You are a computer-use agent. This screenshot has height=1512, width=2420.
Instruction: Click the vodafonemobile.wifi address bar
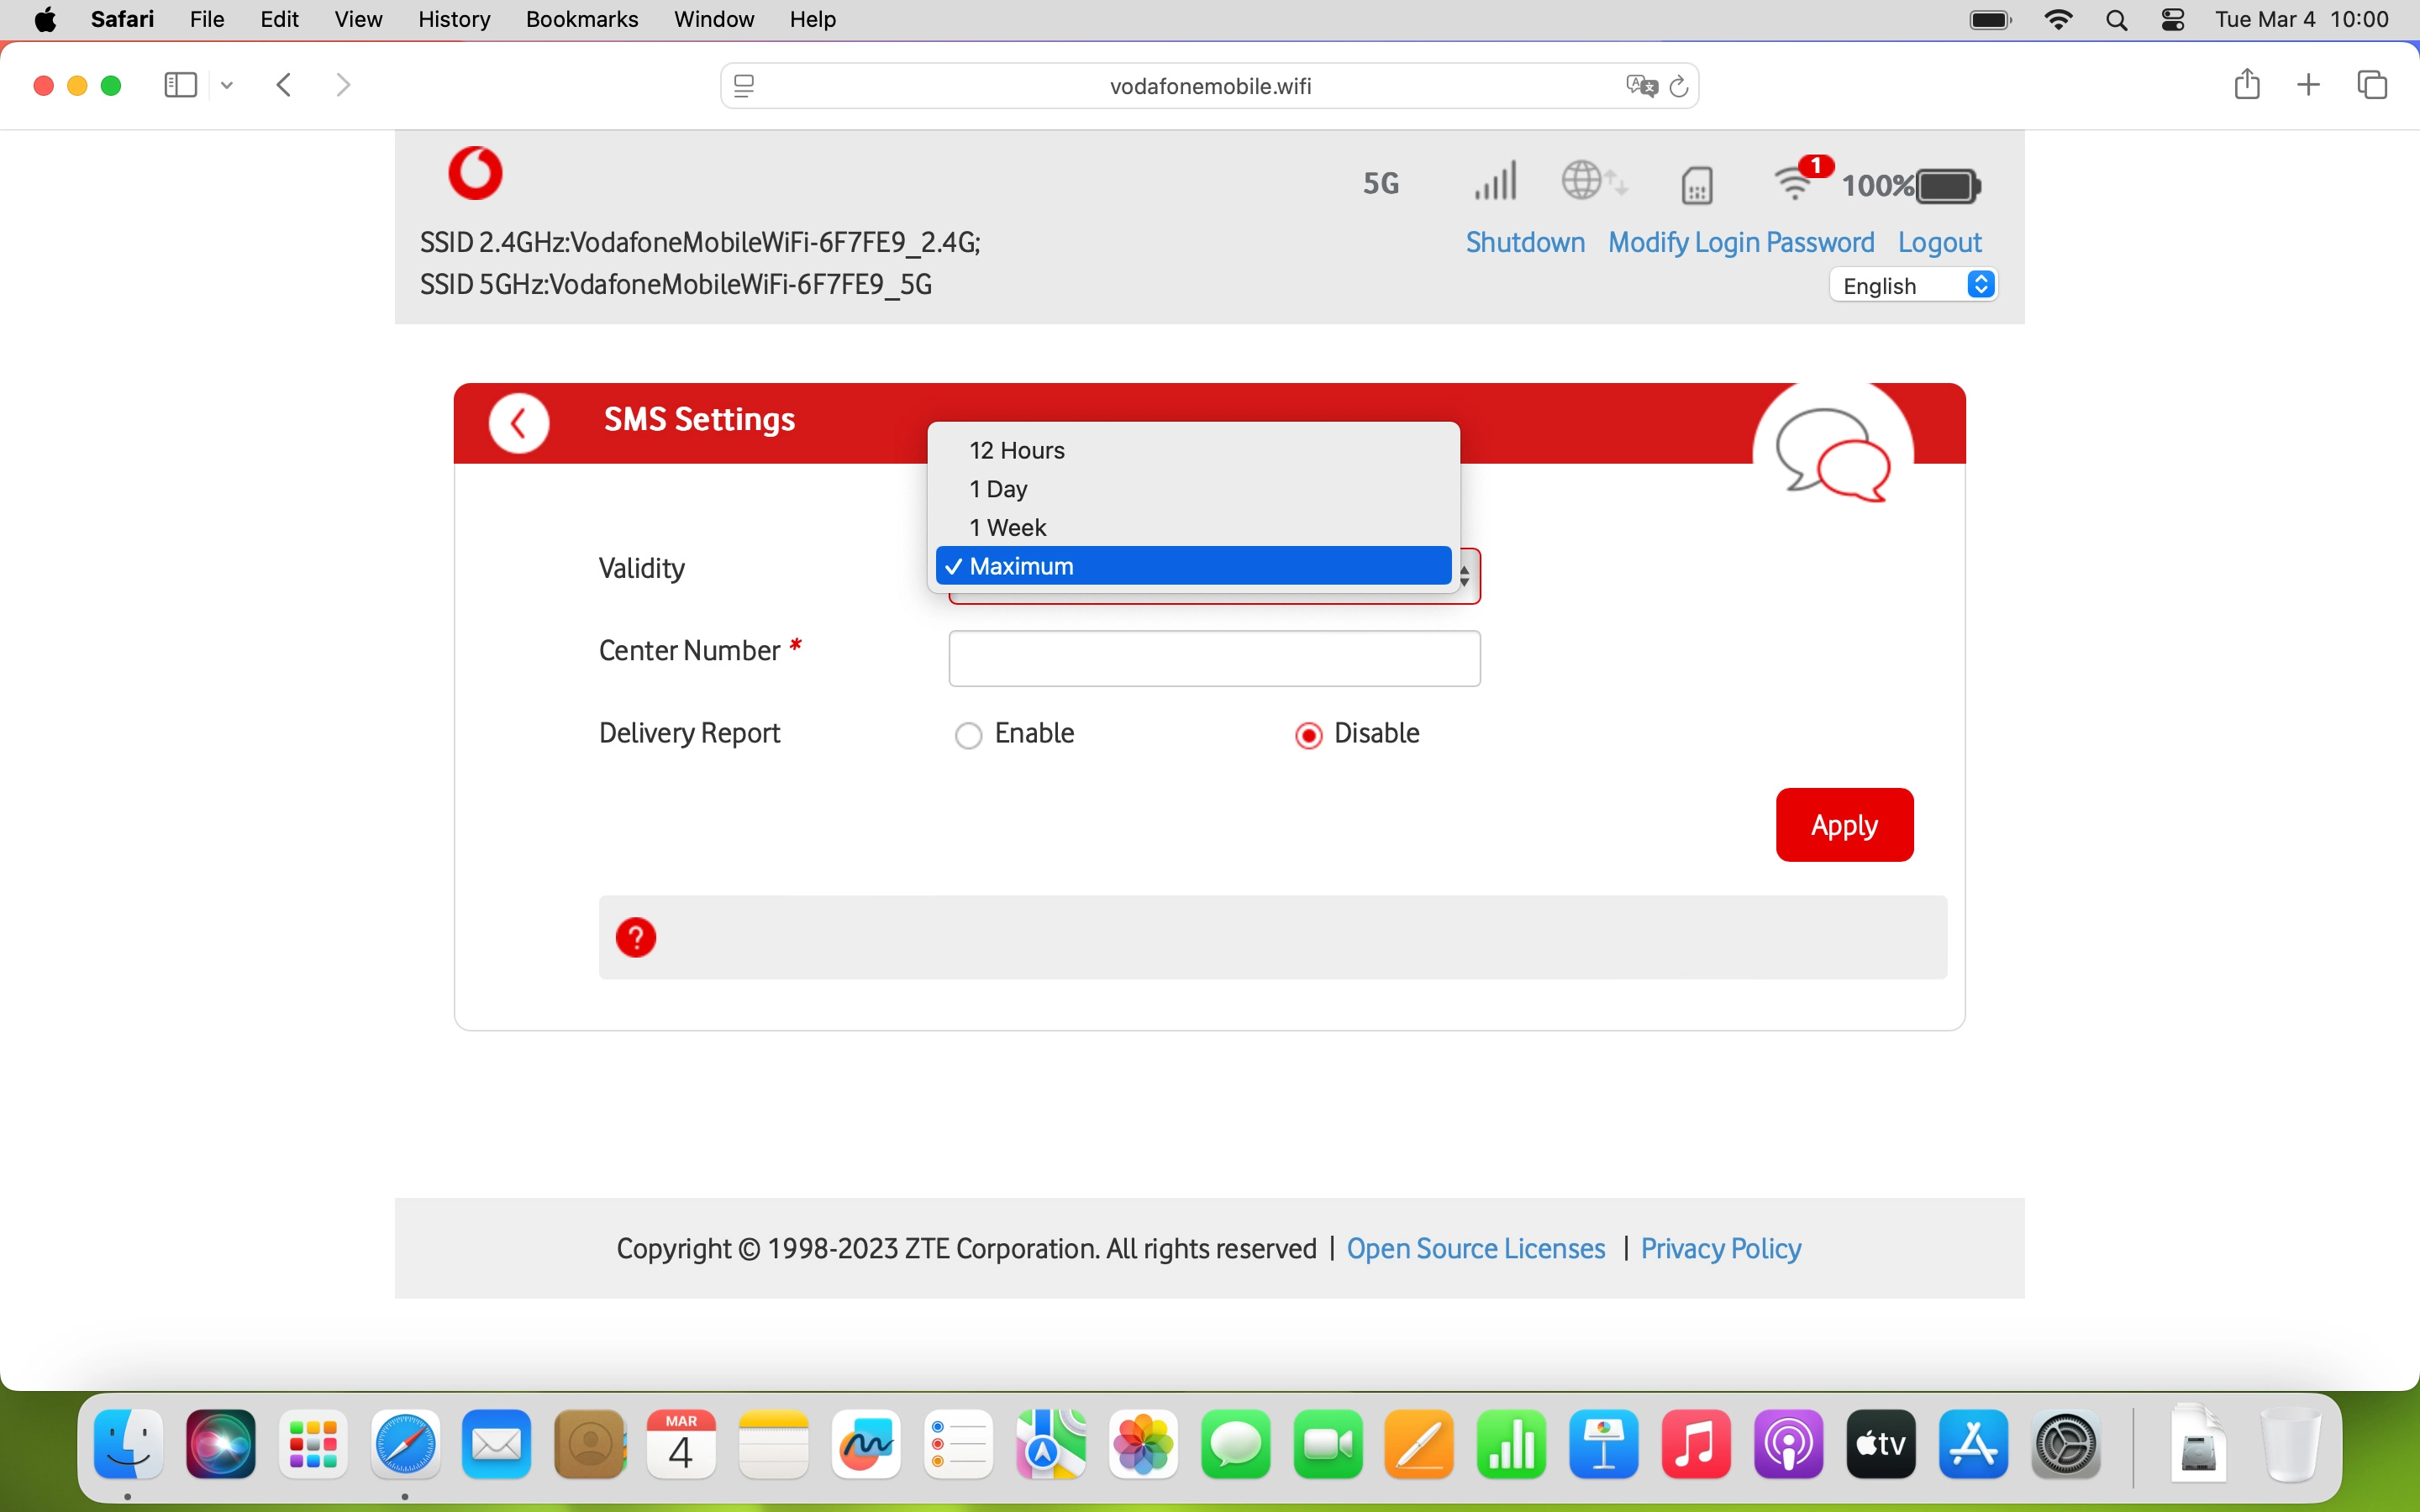[1209, 86]
